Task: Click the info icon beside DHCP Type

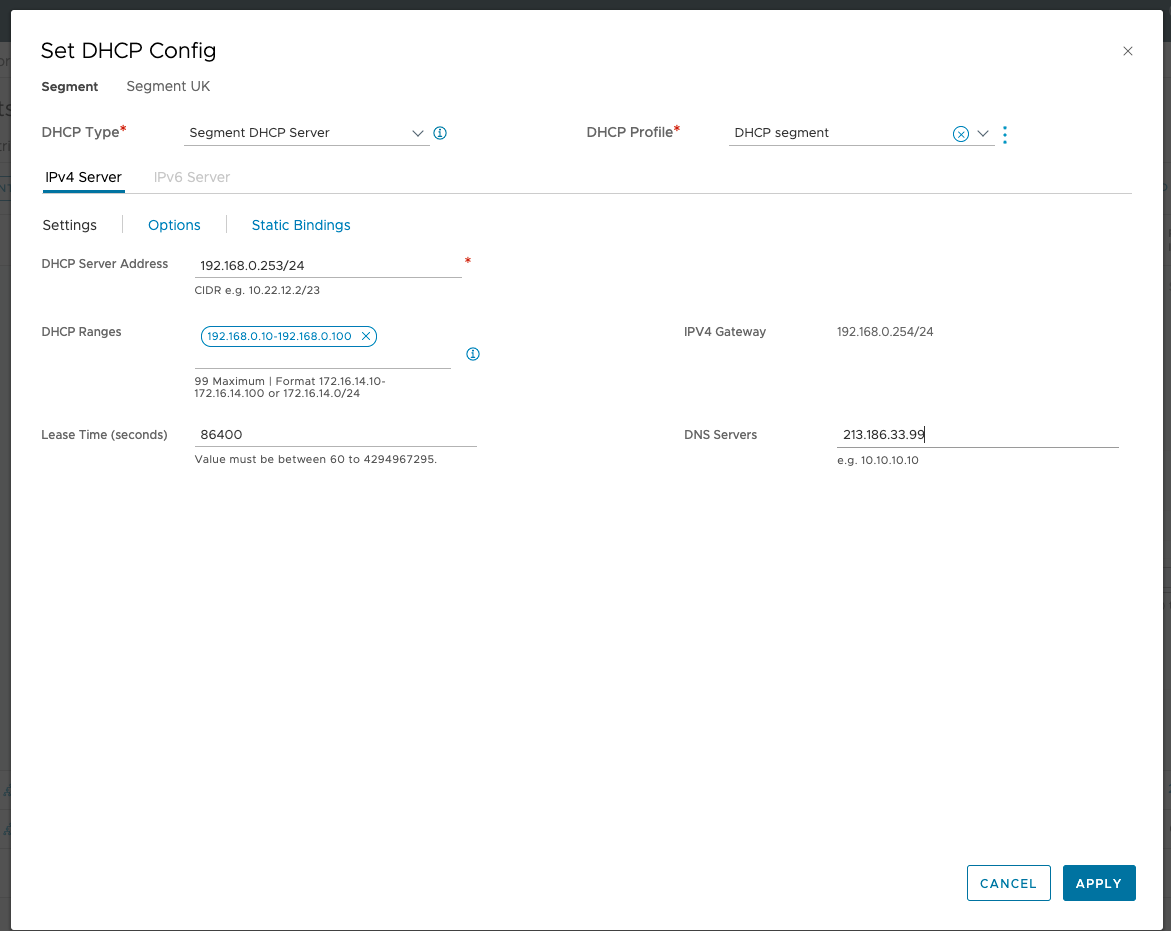Action: 440,133
